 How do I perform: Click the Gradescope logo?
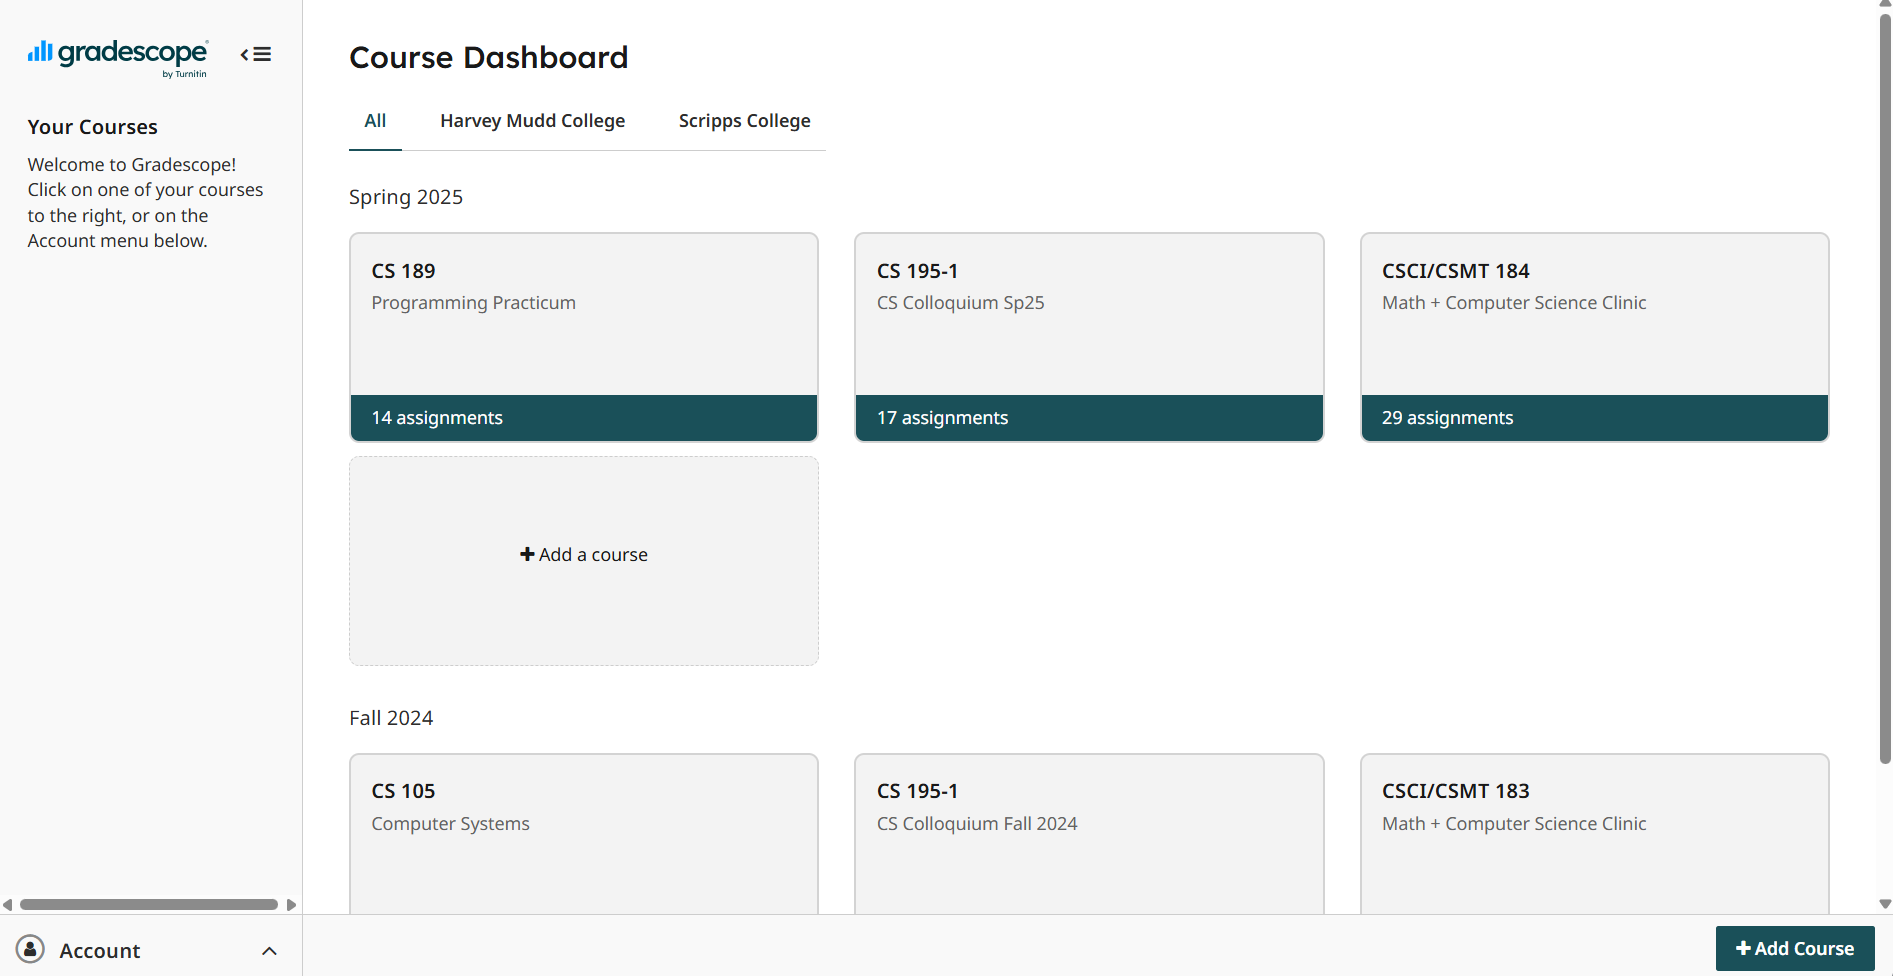(x=118, y=57)
